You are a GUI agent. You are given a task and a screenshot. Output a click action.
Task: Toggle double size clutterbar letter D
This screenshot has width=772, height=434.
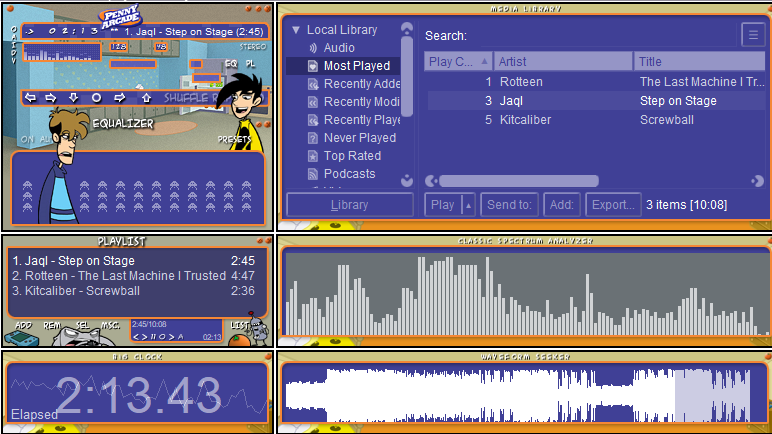14,52
